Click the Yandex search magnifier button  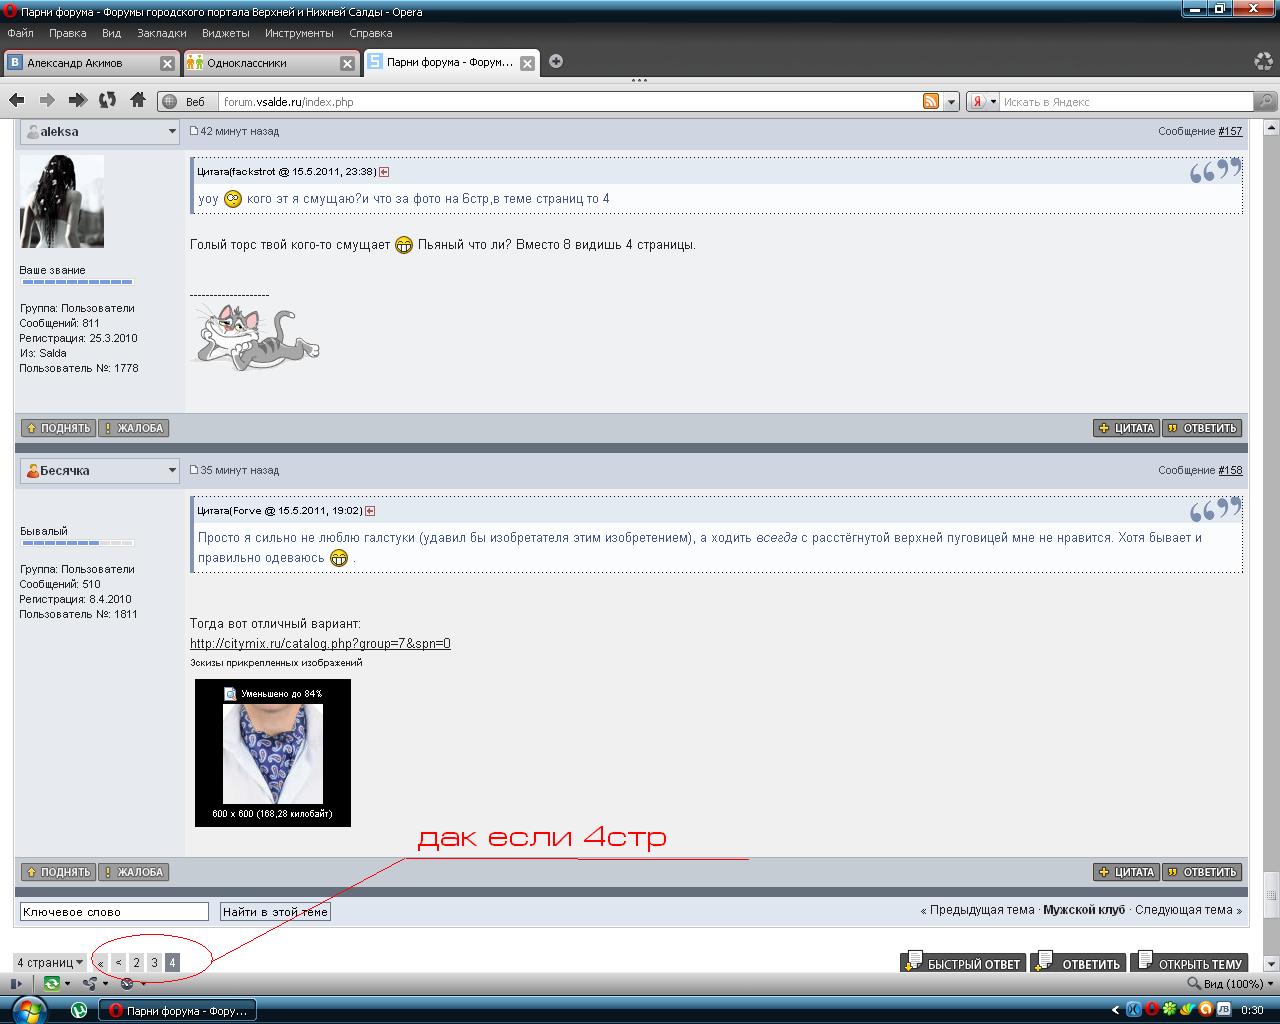point(1266,101)
